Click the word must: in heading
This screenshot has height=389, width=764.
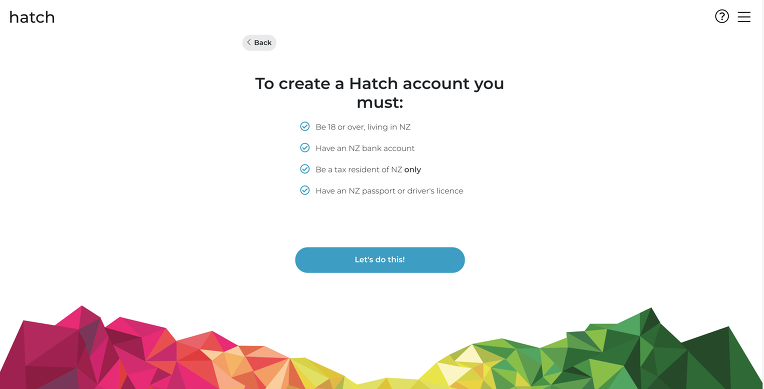pyautogui.click(x=380, y=103)
